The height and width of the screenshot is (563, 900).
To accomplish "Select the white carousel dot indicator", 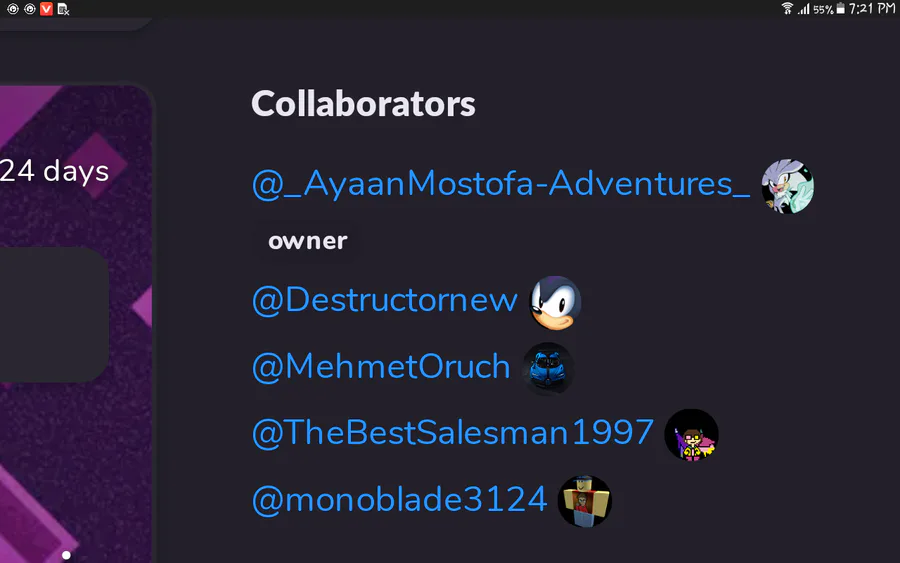I will click(x=66, y=555).
